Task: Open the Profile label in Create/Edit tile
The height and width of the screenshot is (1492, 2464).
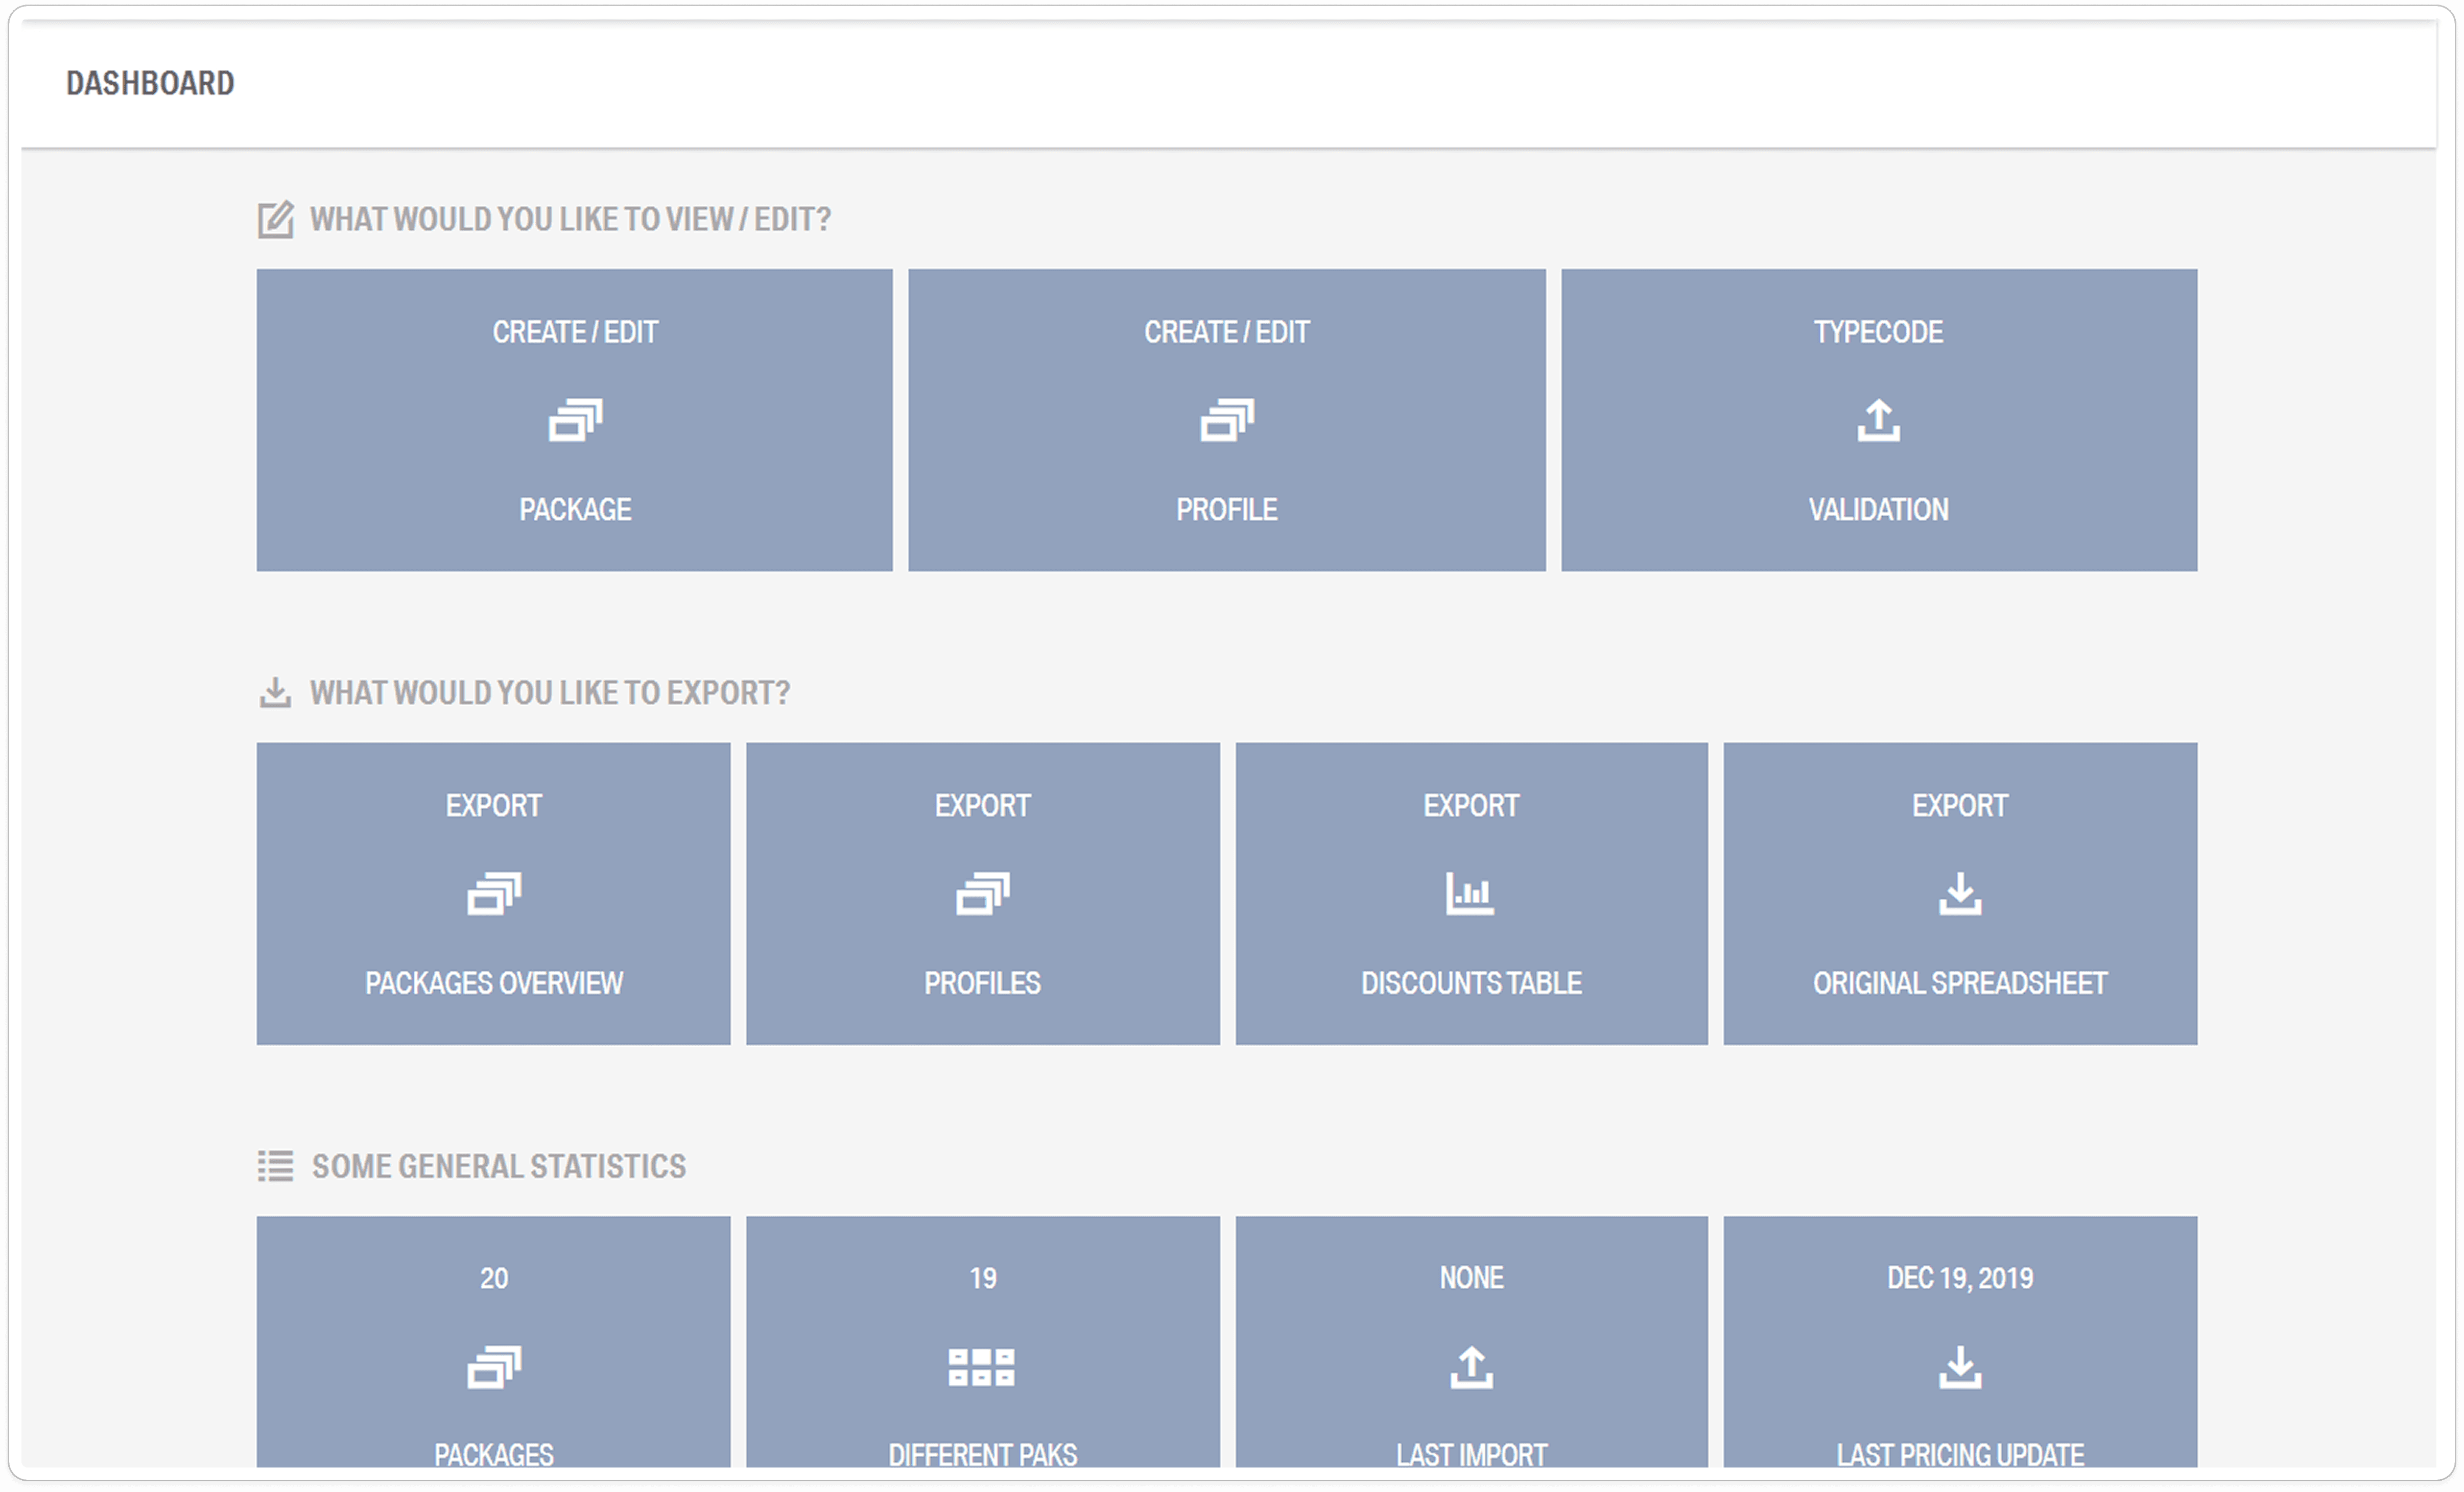Action: click(x=1227, y=510)
